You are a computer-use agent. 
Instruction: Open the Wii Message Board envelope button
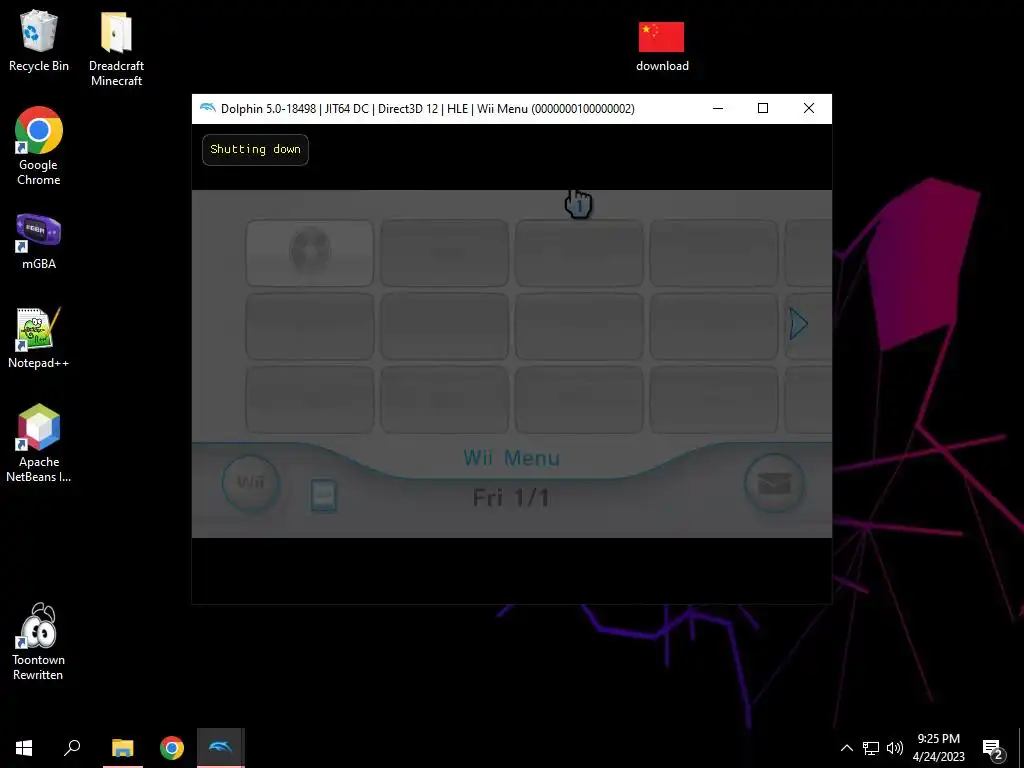click(x=775, y=483)
